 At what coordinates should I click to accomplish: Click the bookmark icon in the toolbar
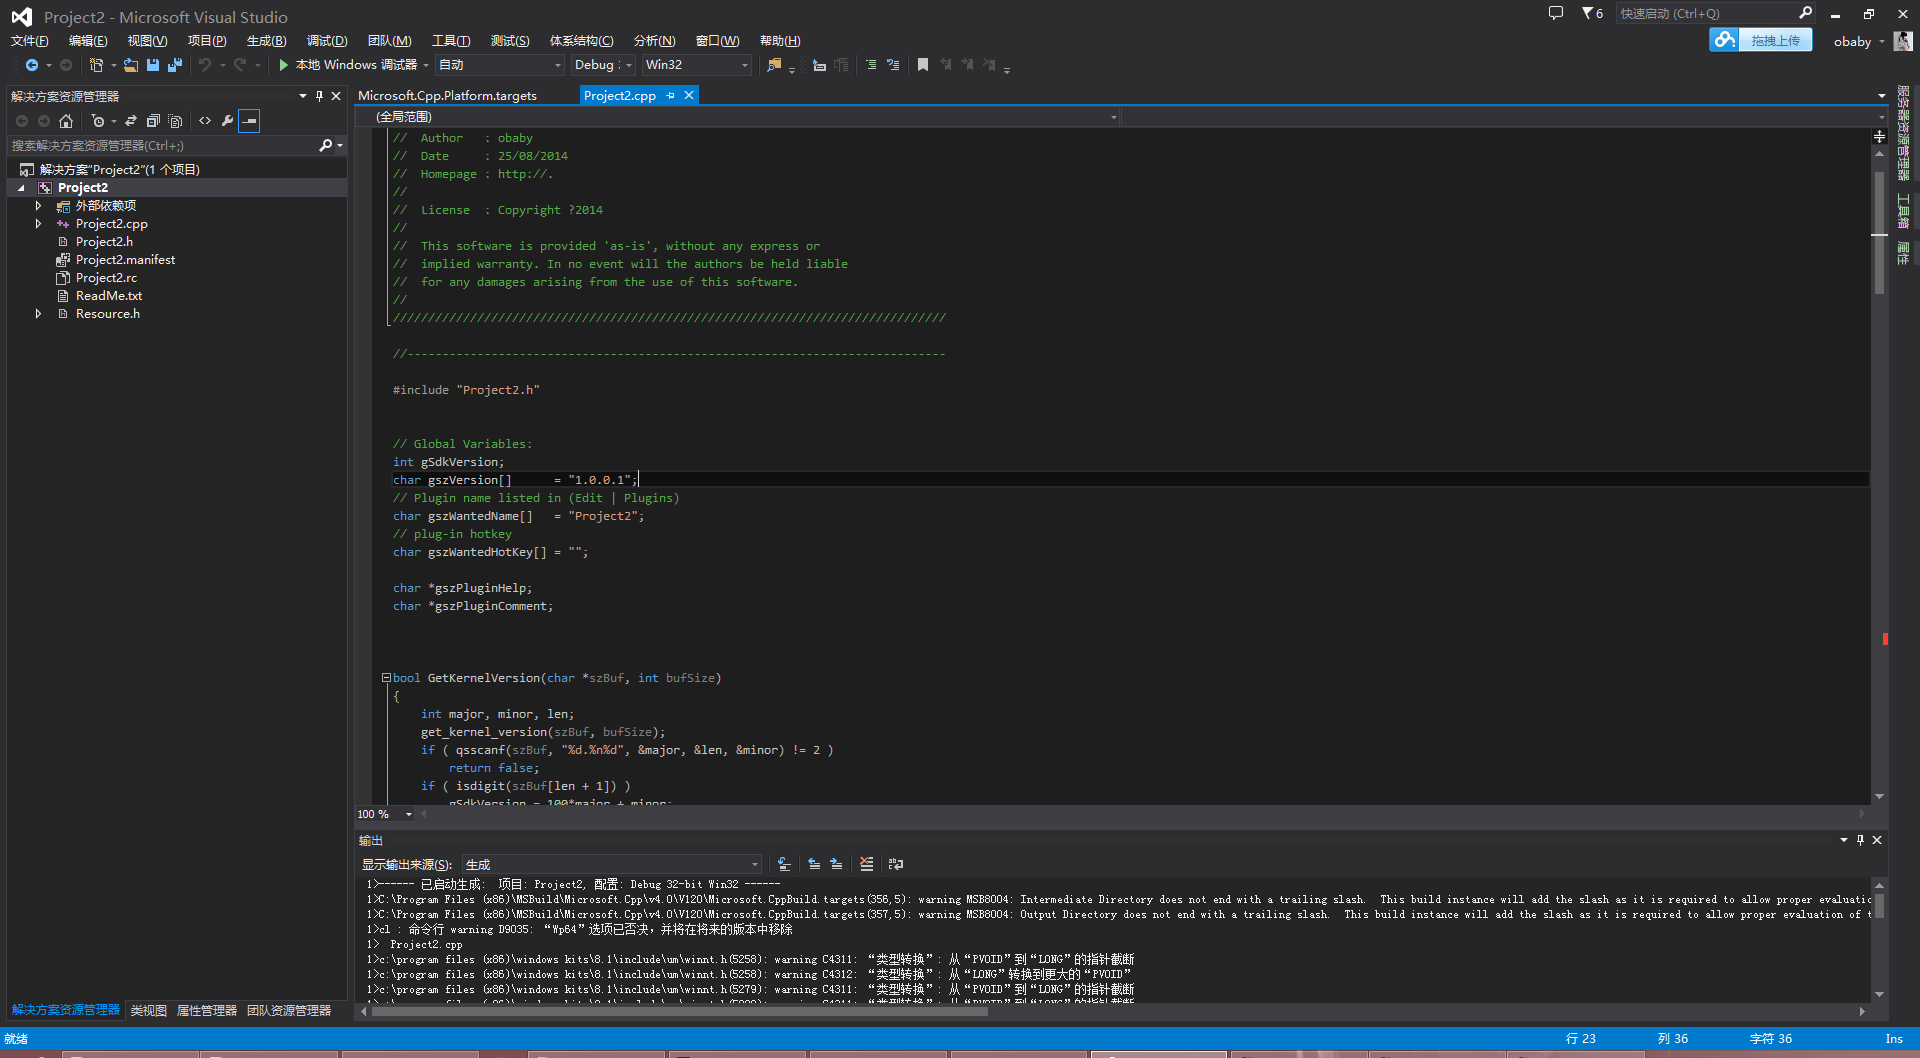tap(922, 65)
